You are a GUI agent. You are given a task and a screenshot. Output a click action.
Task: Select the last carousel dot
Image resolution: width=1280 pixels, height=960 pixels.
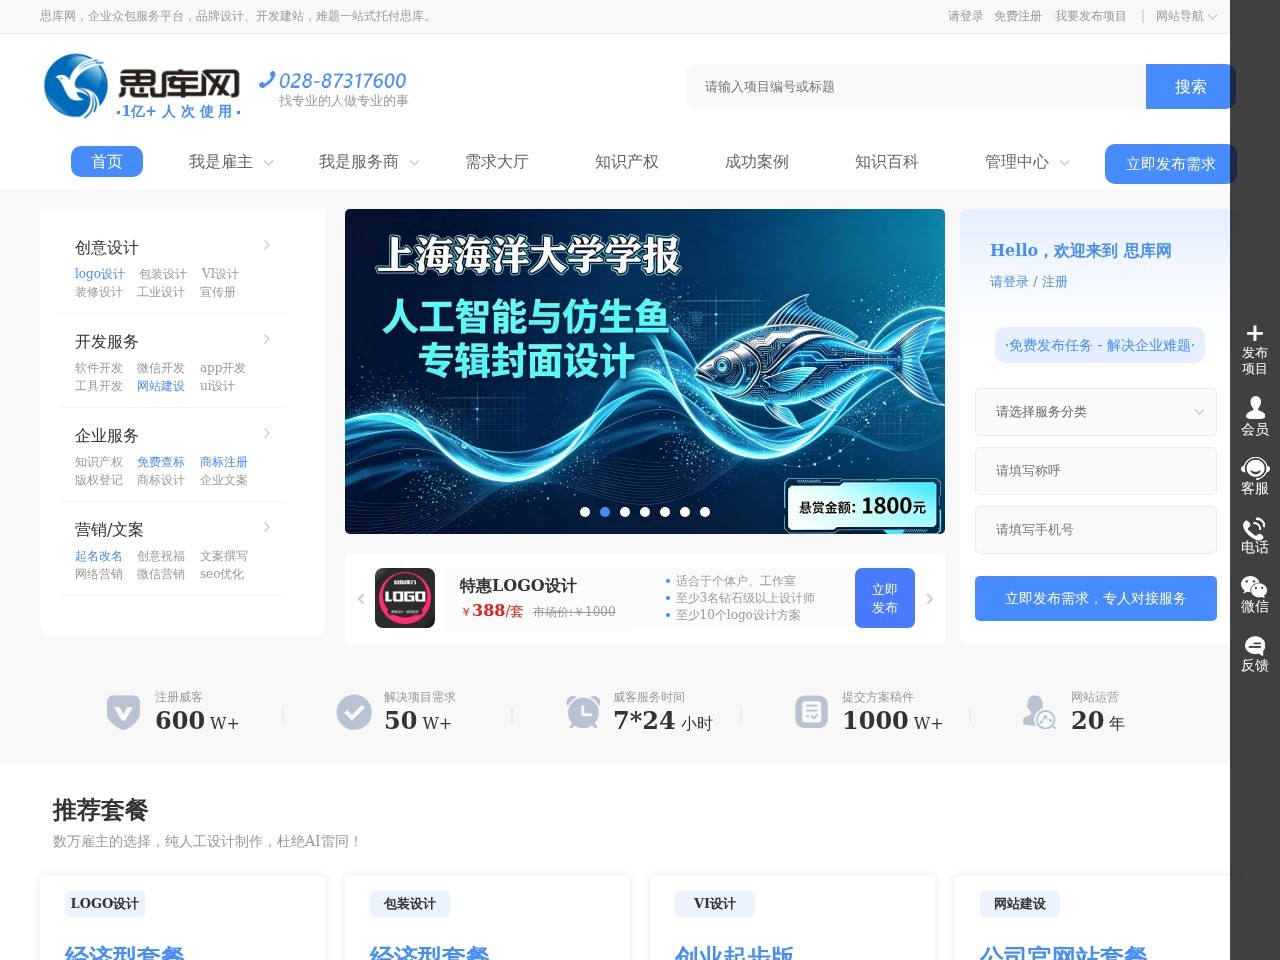705,512
